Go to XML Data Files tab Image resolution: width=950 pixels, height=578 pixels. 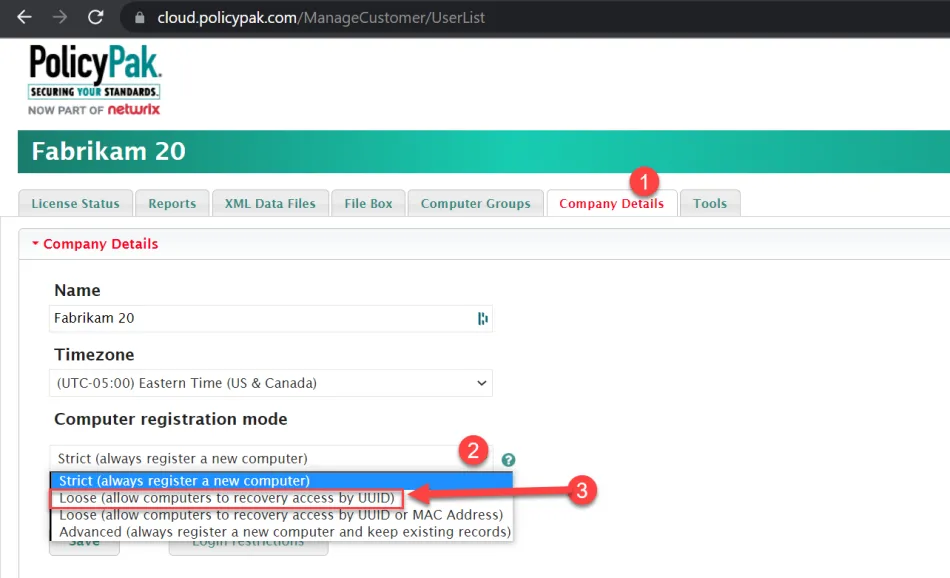(270, 203)
